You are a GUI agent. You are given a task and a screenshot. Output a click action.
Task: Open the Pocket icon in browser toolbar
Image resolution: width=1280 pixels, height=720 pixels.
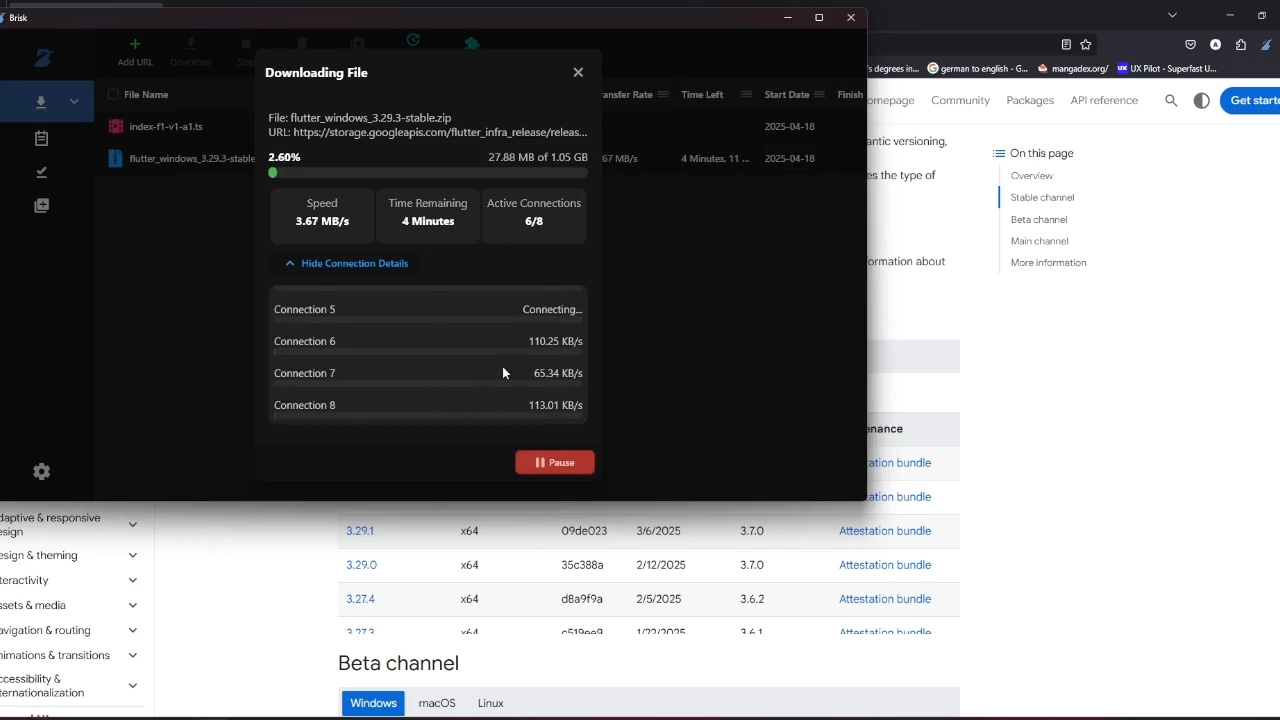(x=1190, y=44)
